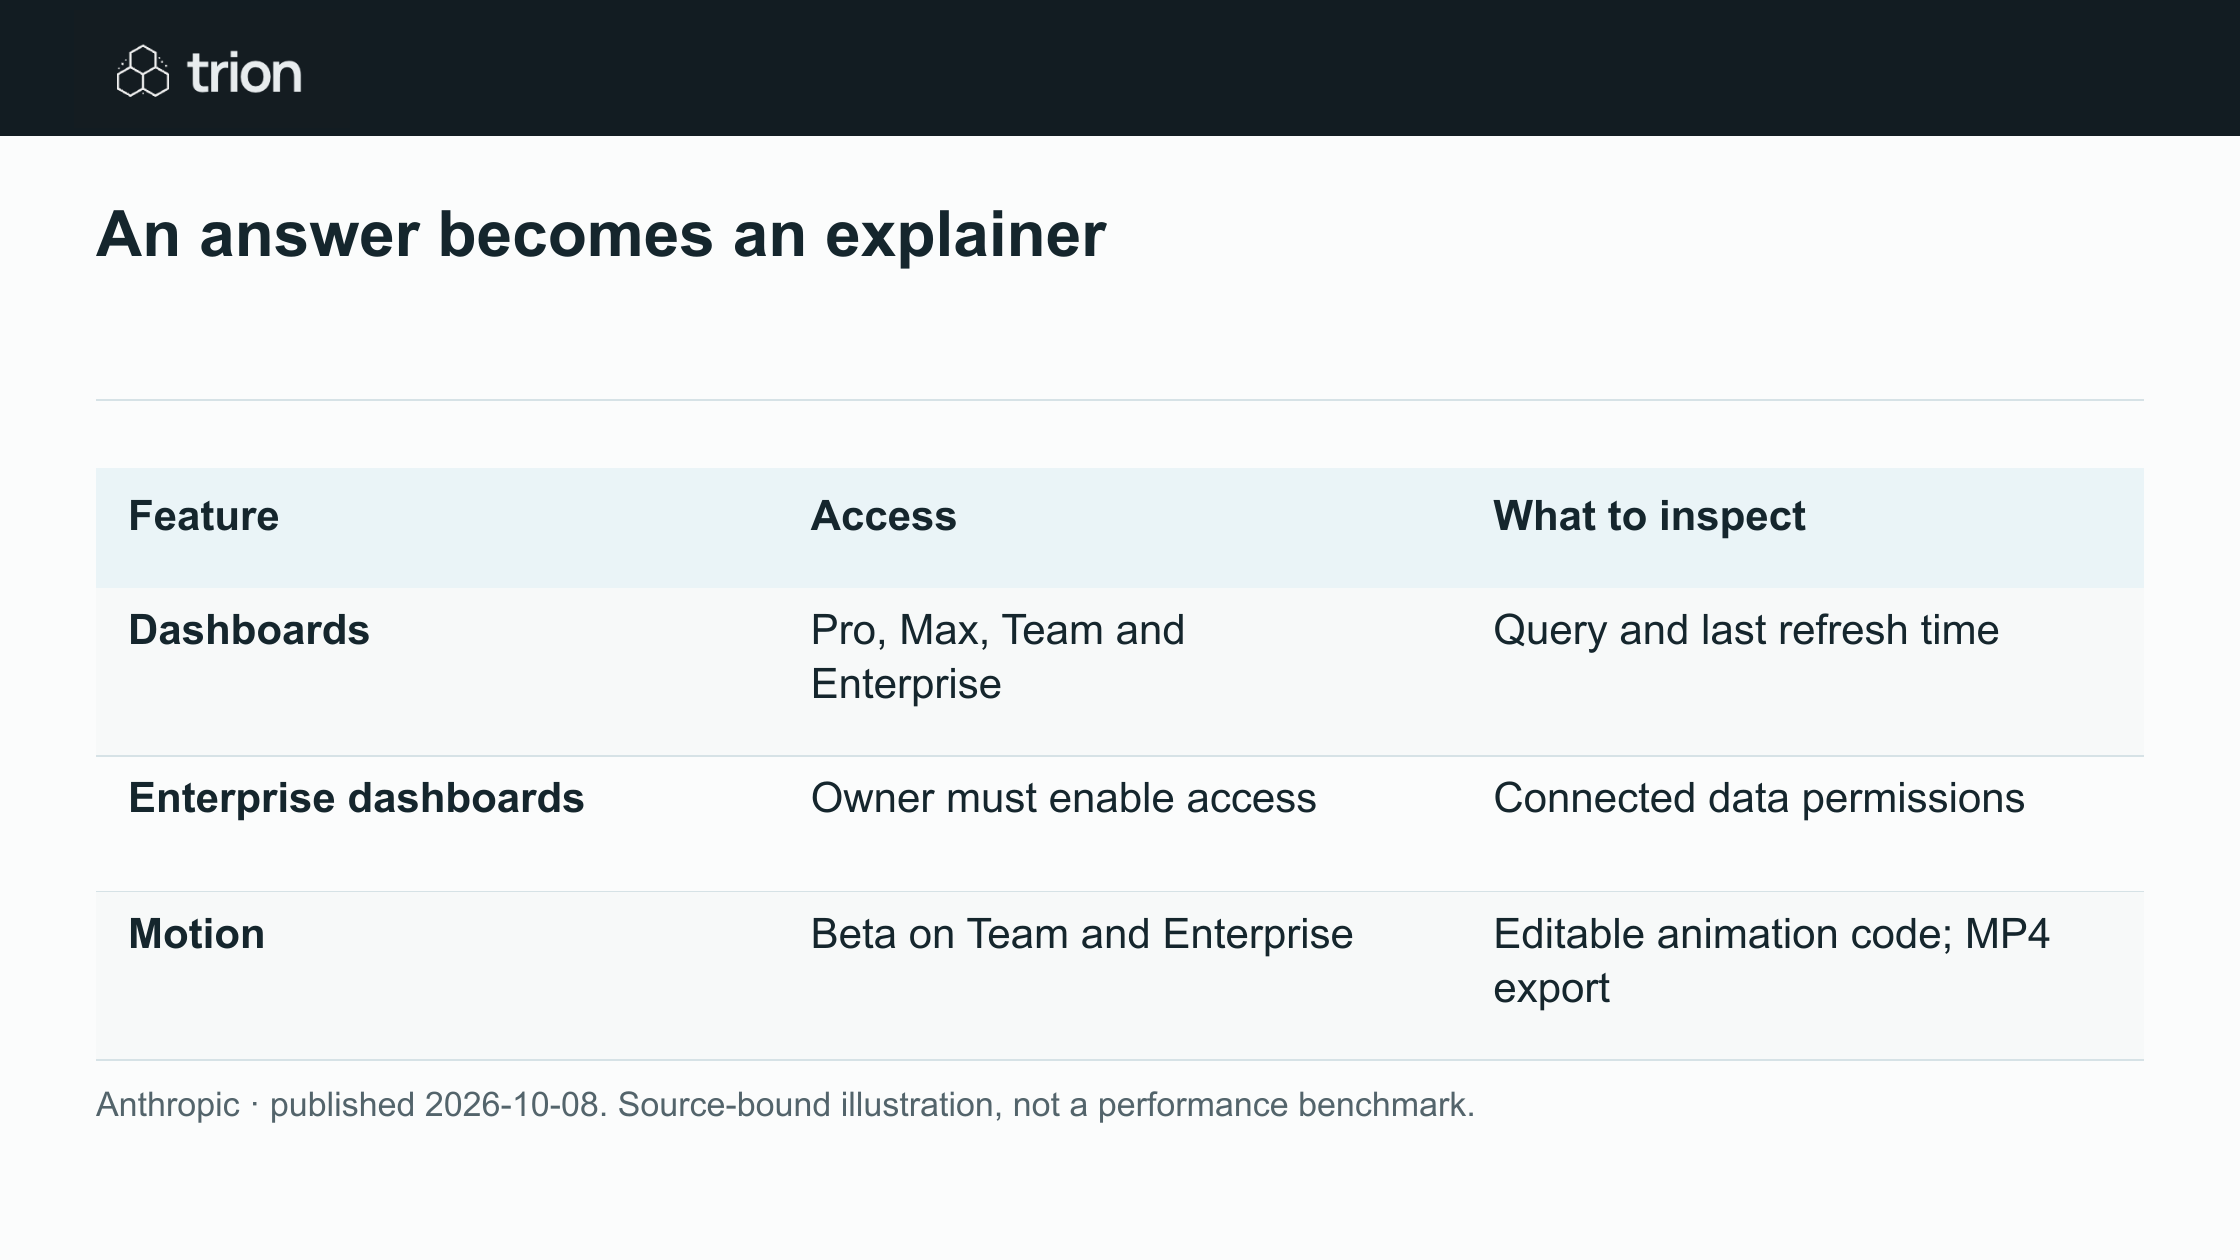Image resolution: width=2240 pixels, height=1260 pixels.
Task: Click the Anthropic source footnote
Action: click(x=785, y=1104)
